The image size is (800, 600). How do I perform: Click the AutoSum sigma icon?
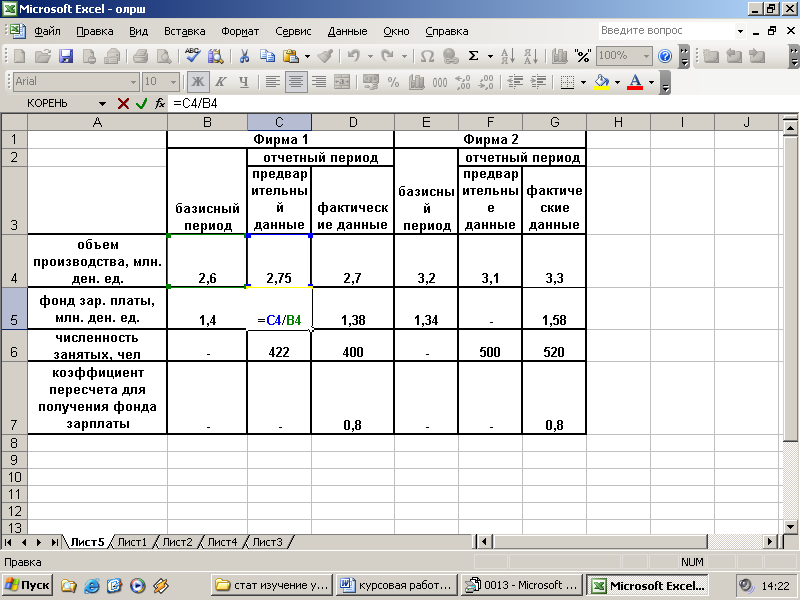pyautogui.click(x=473, y=56)
